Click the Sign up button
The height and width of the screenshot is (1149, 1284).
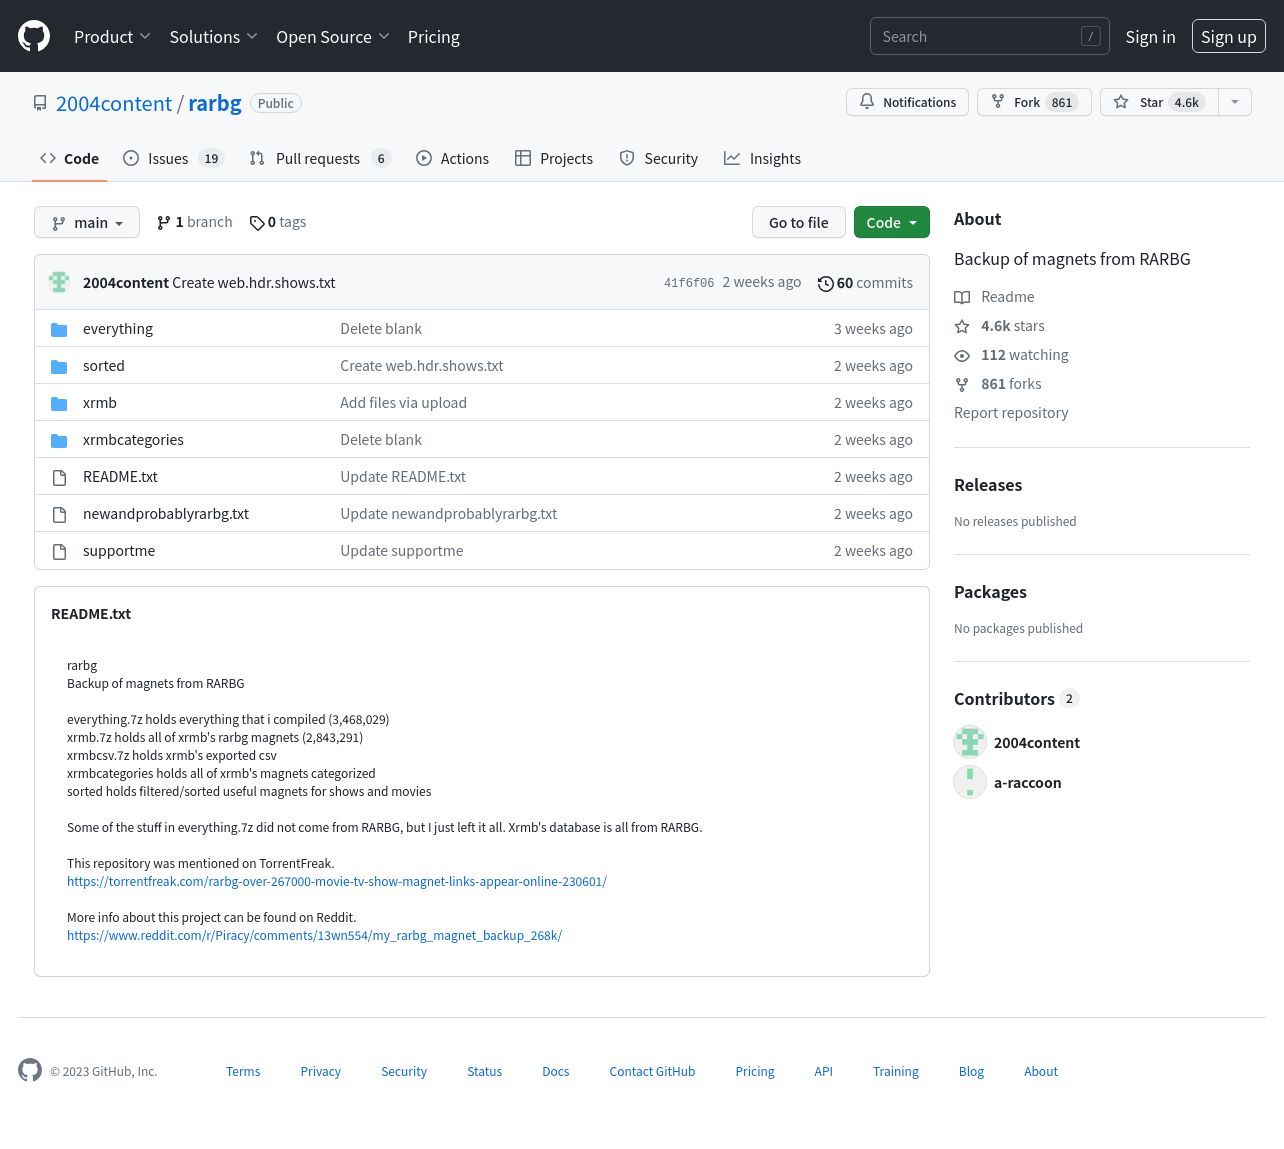tap(1229, 36)
